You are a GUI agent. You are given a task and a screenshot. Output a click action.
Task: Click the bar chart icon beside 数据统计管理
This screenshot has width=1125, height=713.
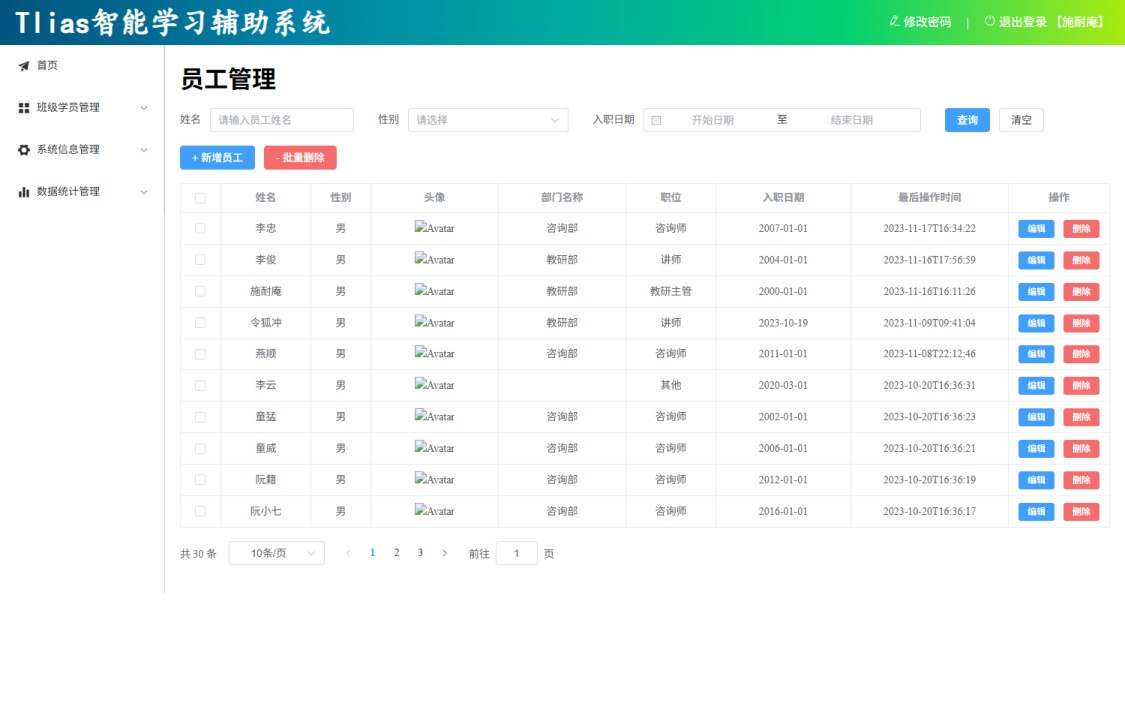(x=24, y=192)
